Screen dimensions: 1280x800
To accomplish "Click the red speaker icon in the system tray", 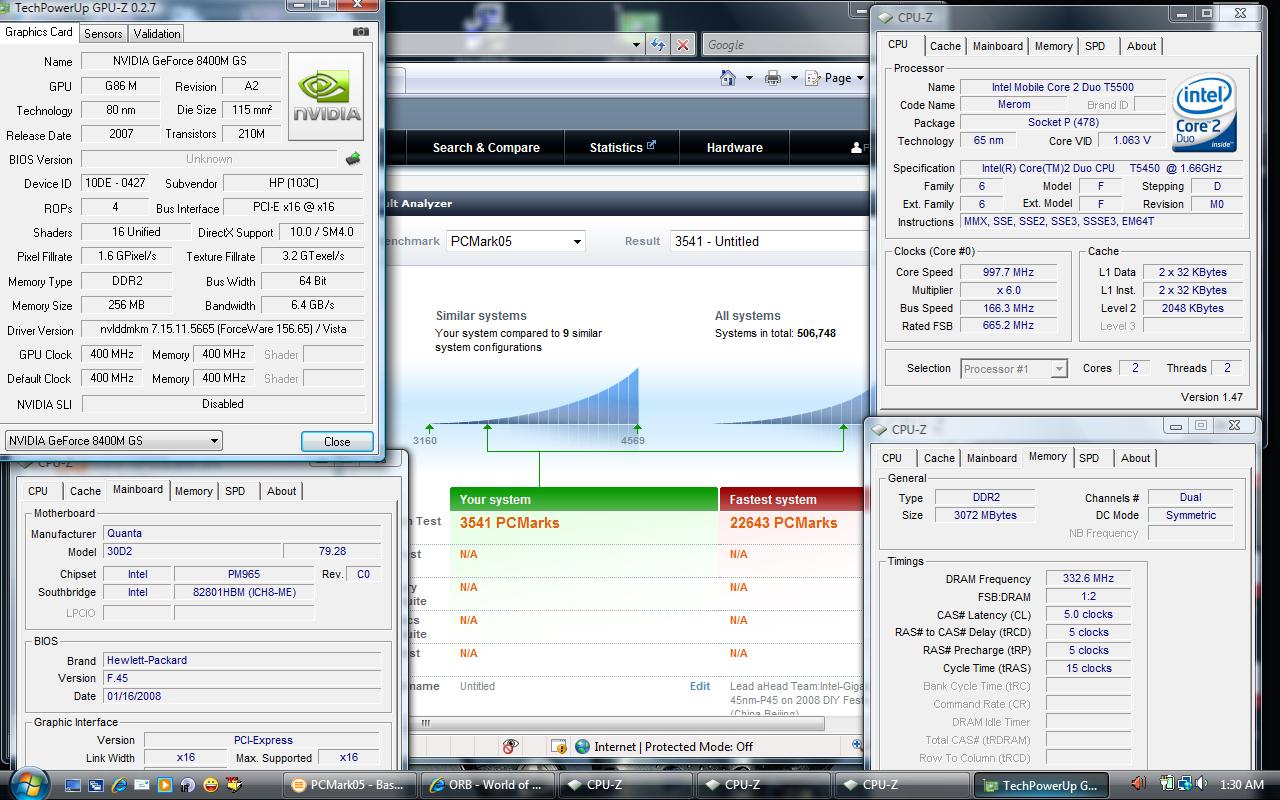I will tap(1139, 784).
